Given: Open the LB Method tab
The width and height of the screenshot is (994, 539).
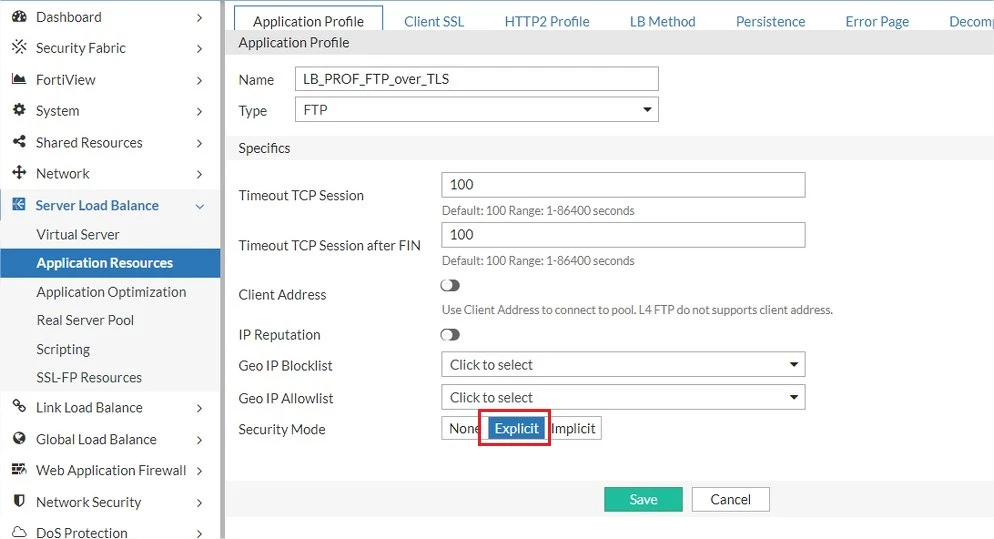Looking at the screenshot, I should tap(662, 22).
